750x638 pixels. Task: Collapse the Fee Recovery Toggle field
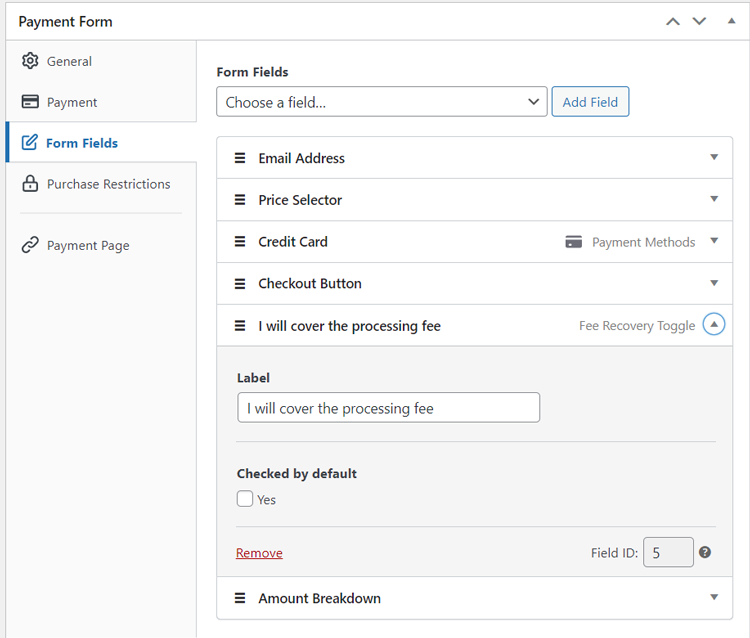tap(714, 324)
